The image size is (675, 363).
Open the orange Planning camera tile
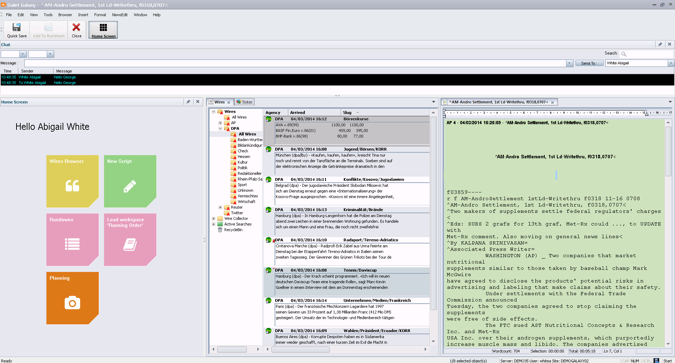72,298
